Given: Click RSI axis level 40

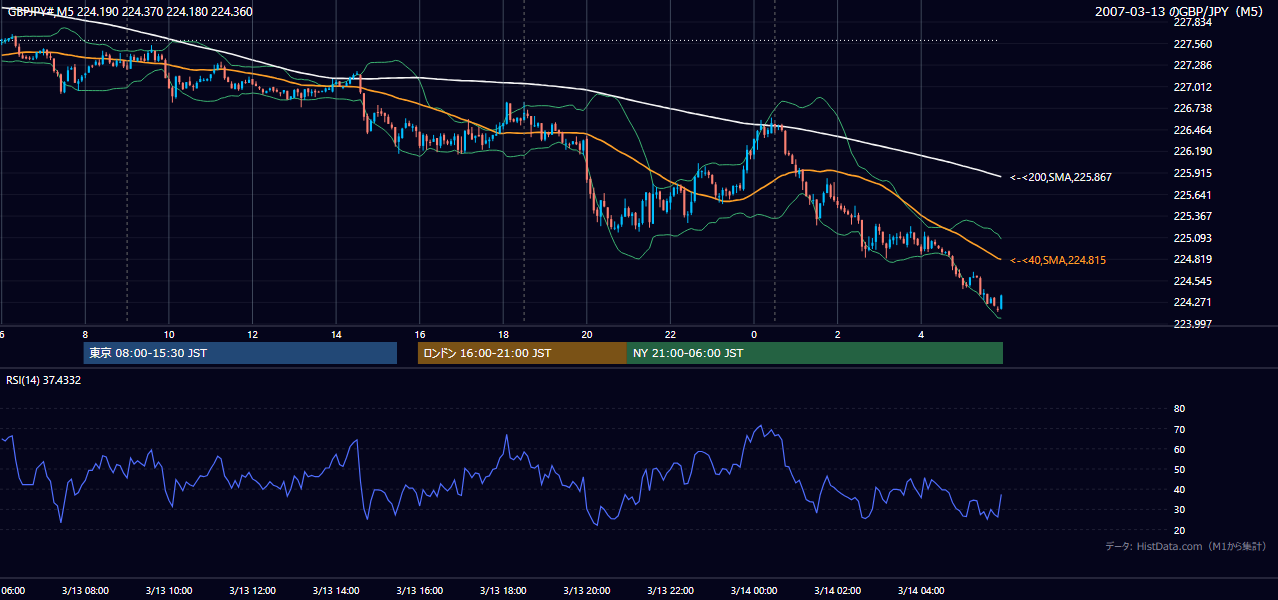Looking at the screenshot, I should click(x=1179, y=489).
